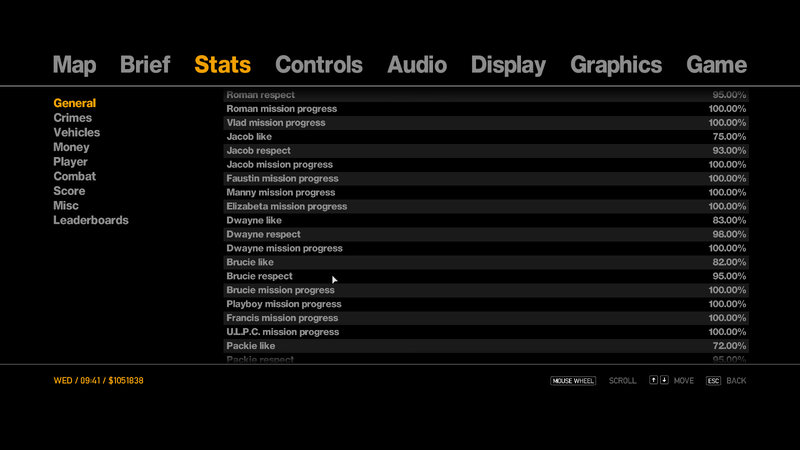Click the 98.00% Dwayne respect value
The image size is (800, 450).
729,234
